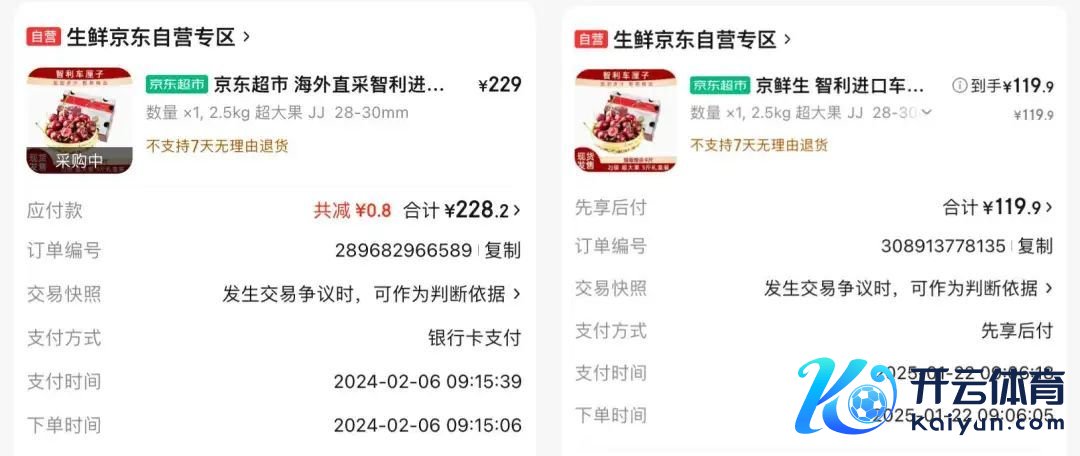Copy order number 308913778135

click(x=1035, y=246)
